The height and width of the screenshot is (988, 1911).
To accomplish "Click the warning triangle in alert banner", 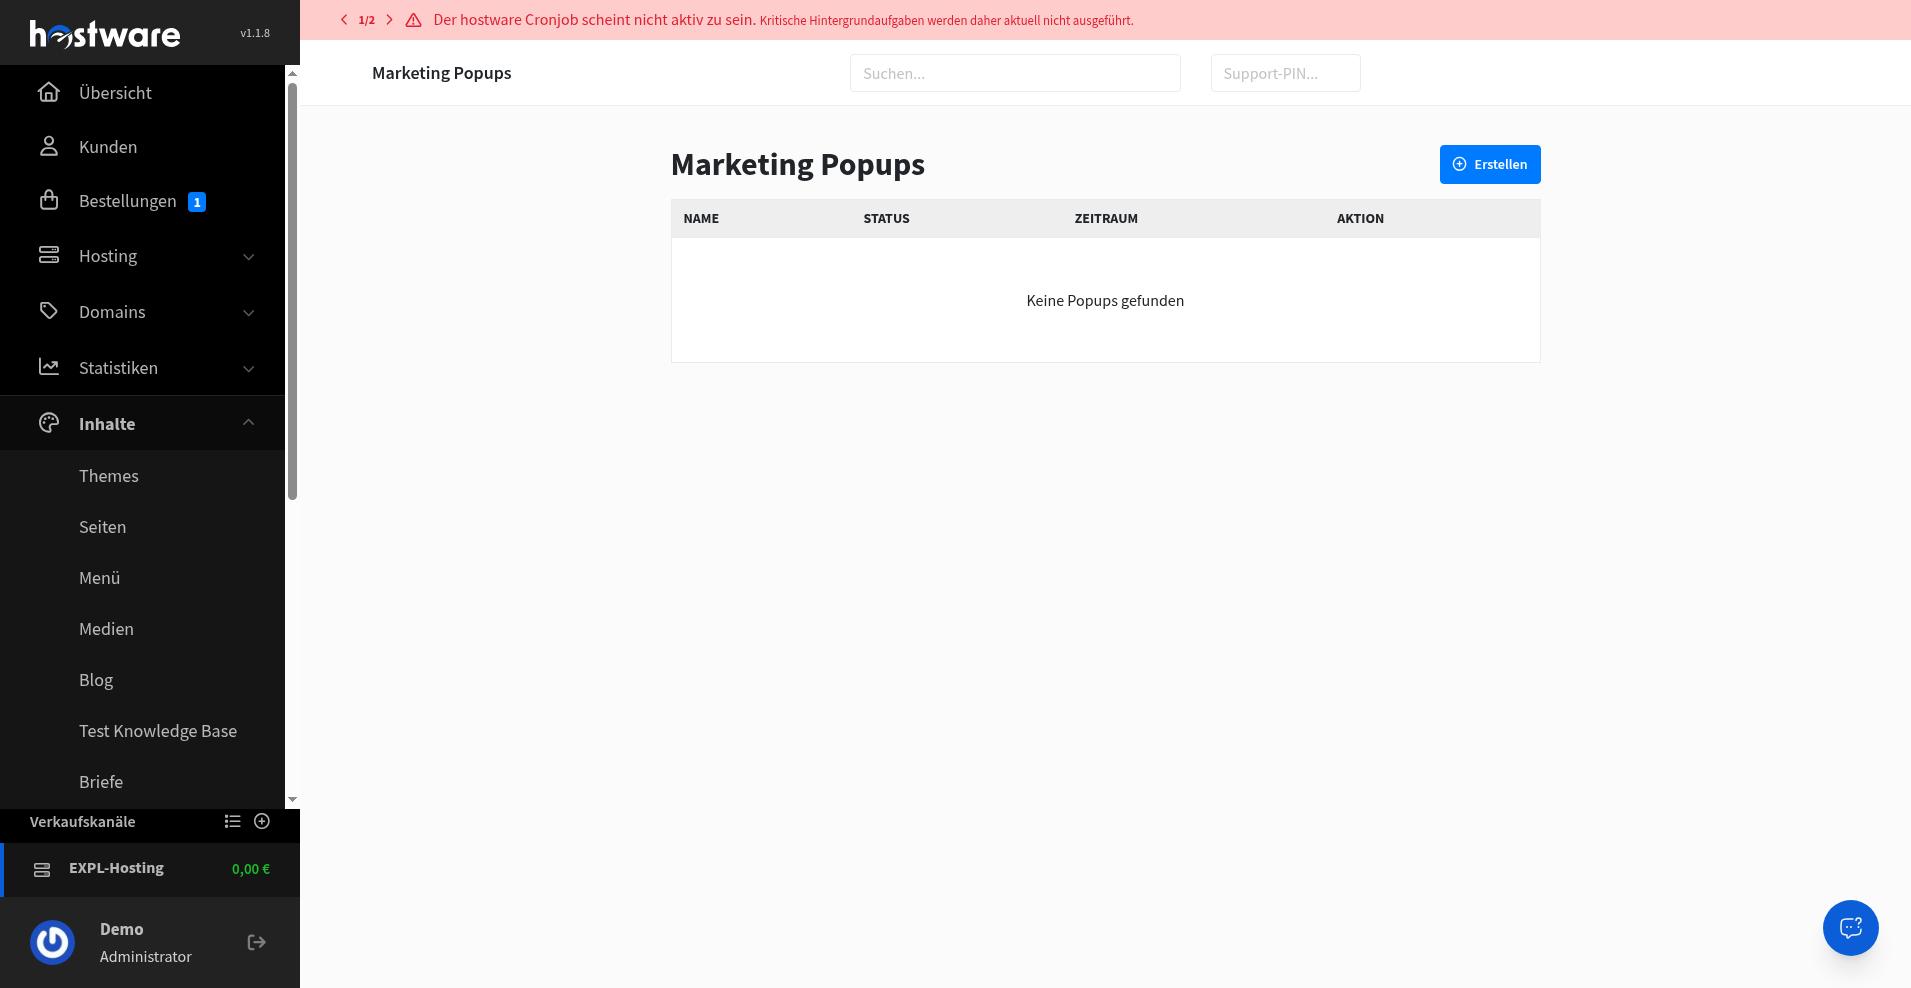I will [413, 20].
